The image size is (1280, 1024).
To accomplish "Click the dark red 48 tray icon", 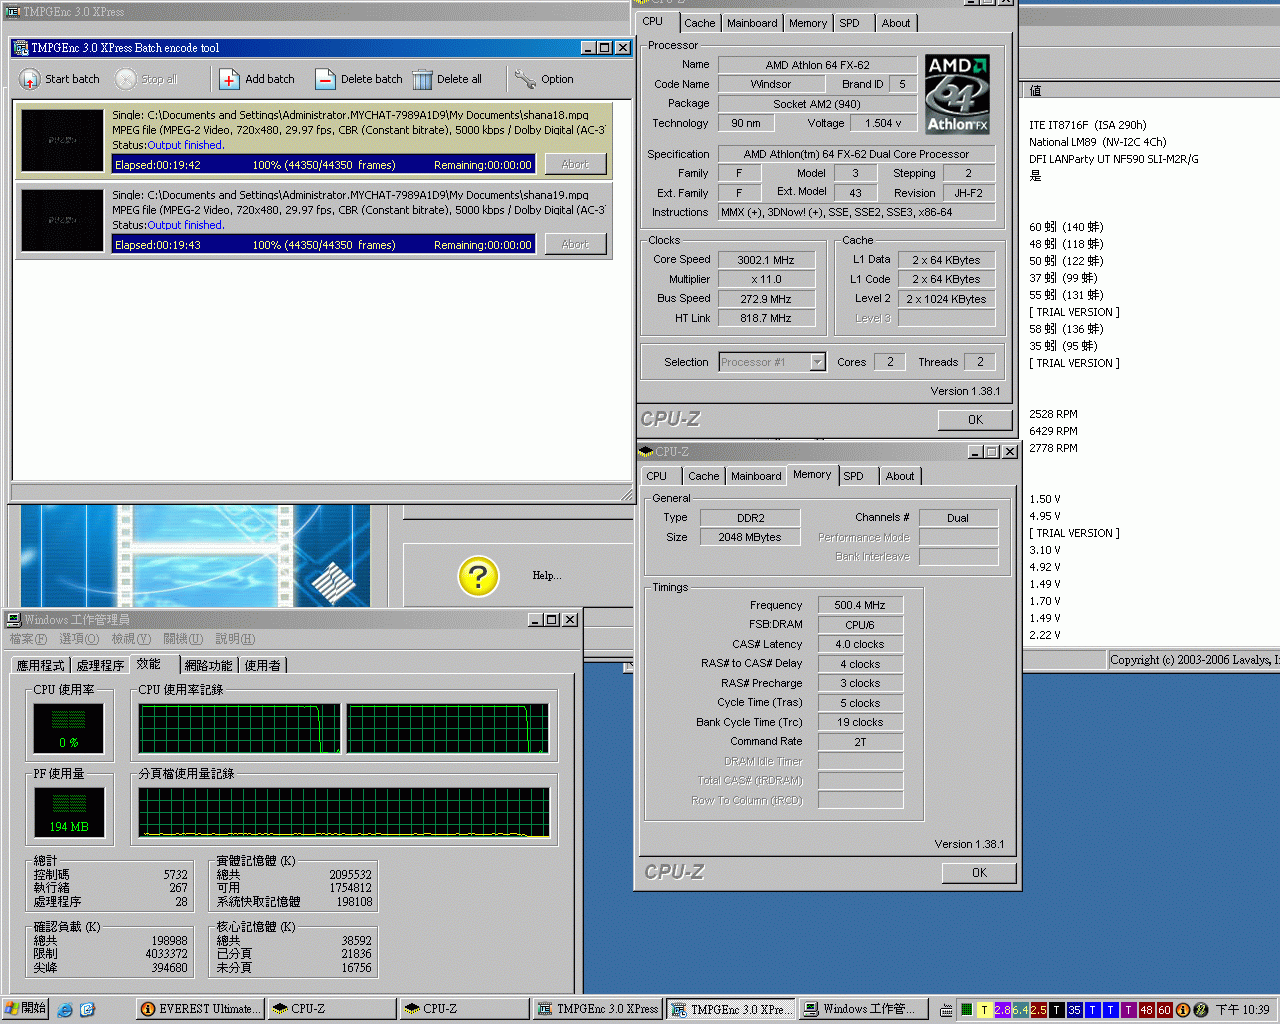I will pyautogui.click(x=1146, y=1010).
